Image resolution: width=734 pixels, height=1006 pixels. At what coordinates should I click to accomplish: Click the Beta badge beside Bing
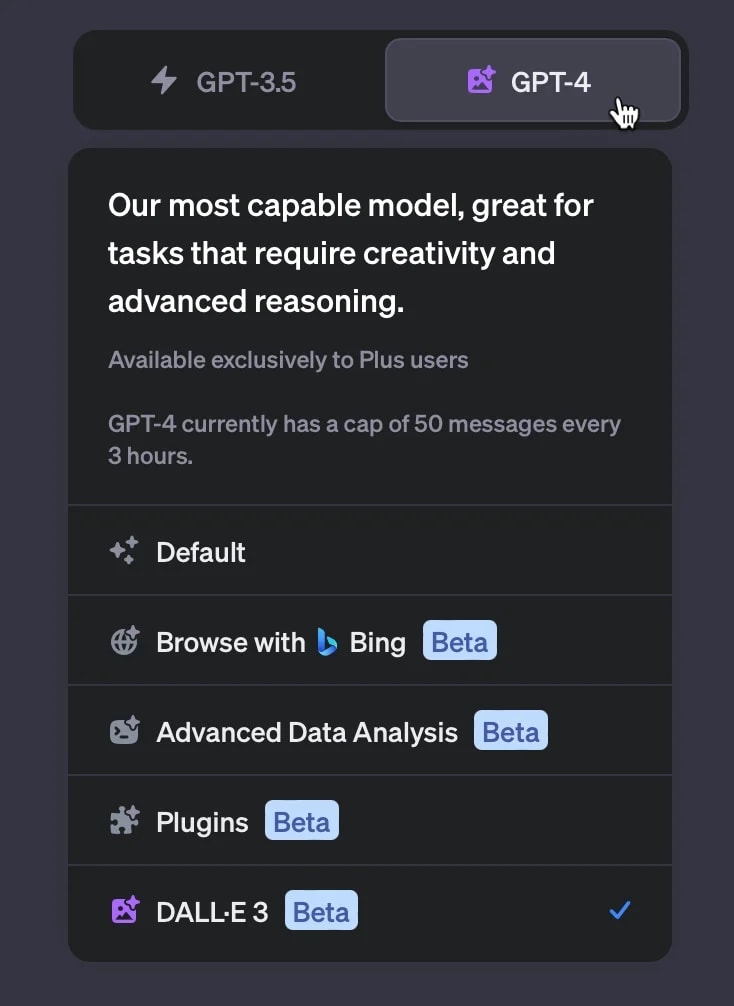[x=459, y=641]
